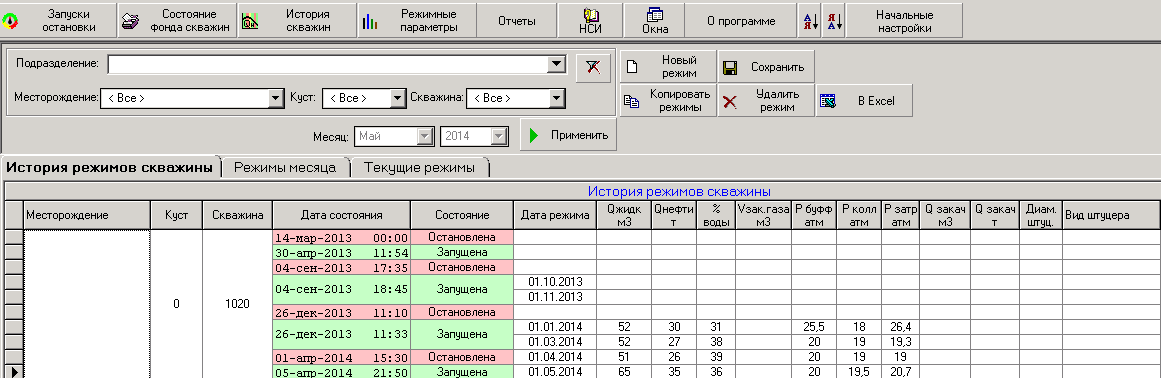Open the НСИ reference data
Viewport: 1164px width, 383px height.
point(591,21)
